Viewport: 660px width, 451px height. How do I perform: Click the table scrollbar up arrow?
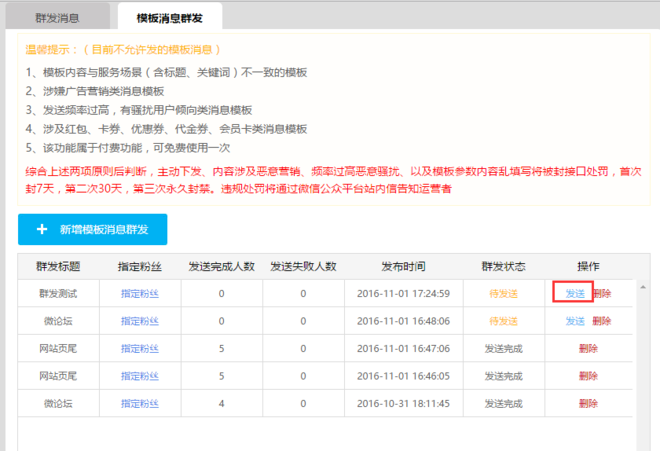click(x=643, y=287)
